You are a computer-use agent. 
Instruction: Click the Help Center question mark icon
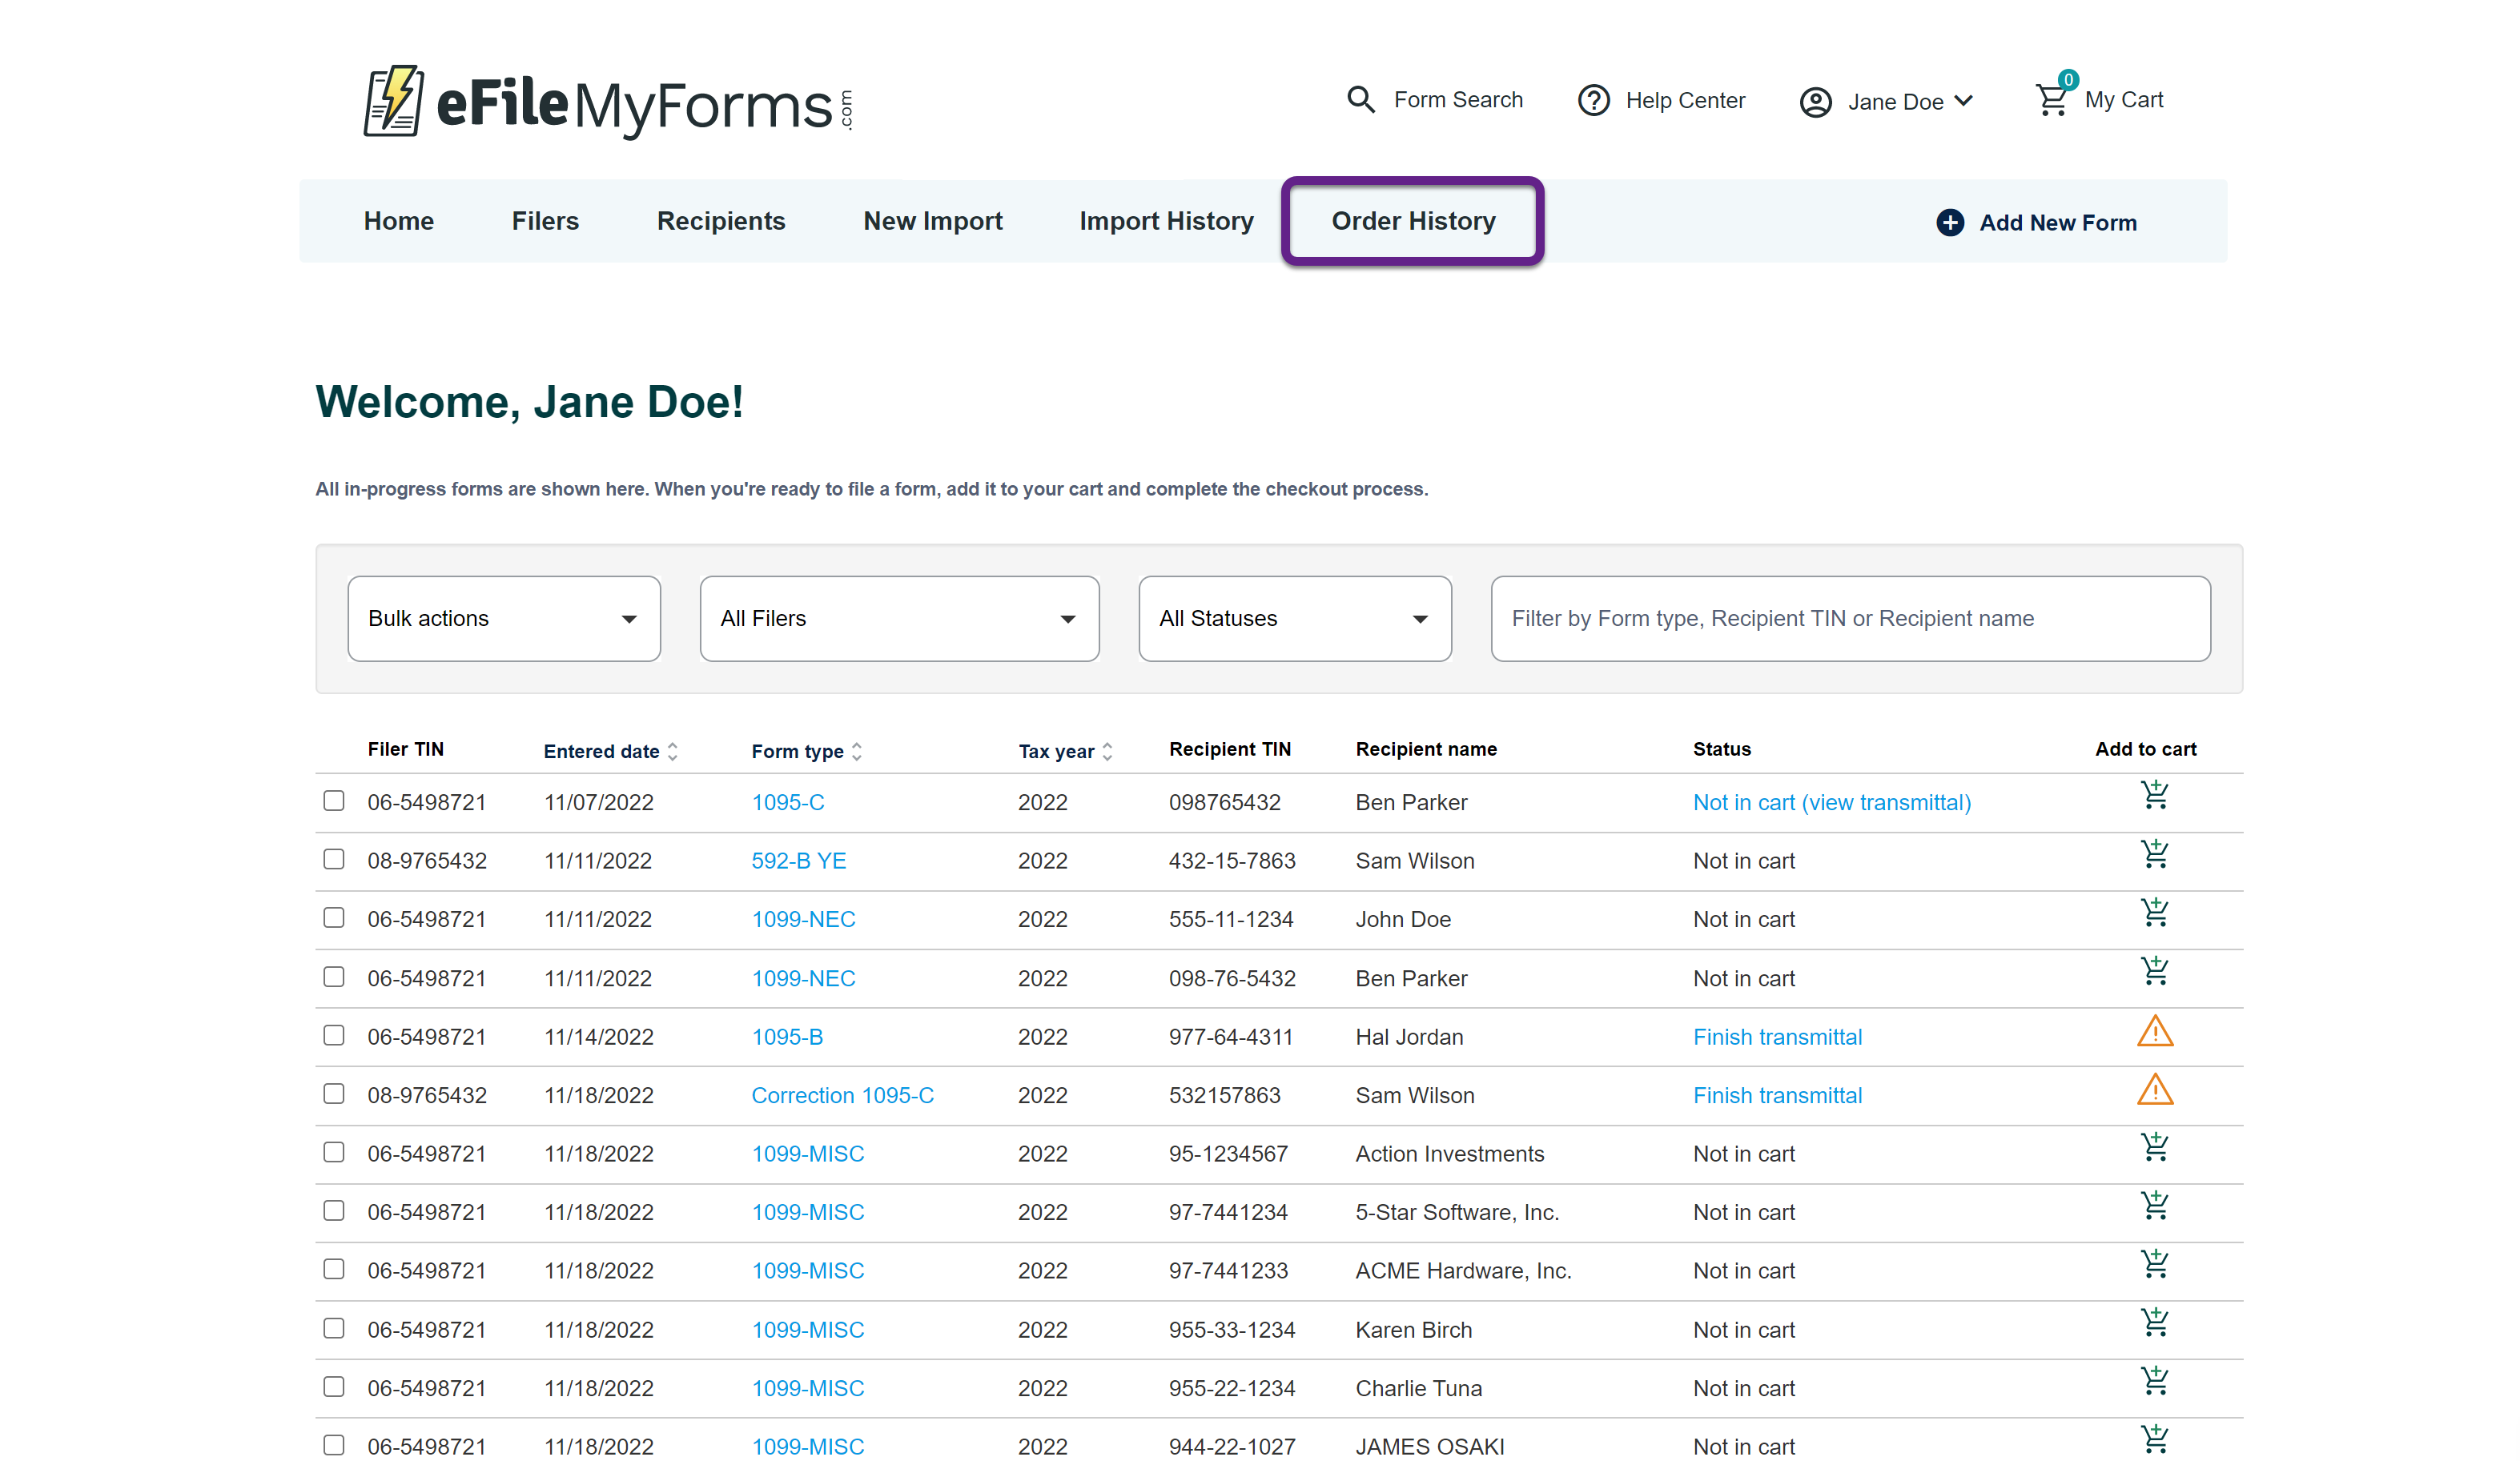1593,100
